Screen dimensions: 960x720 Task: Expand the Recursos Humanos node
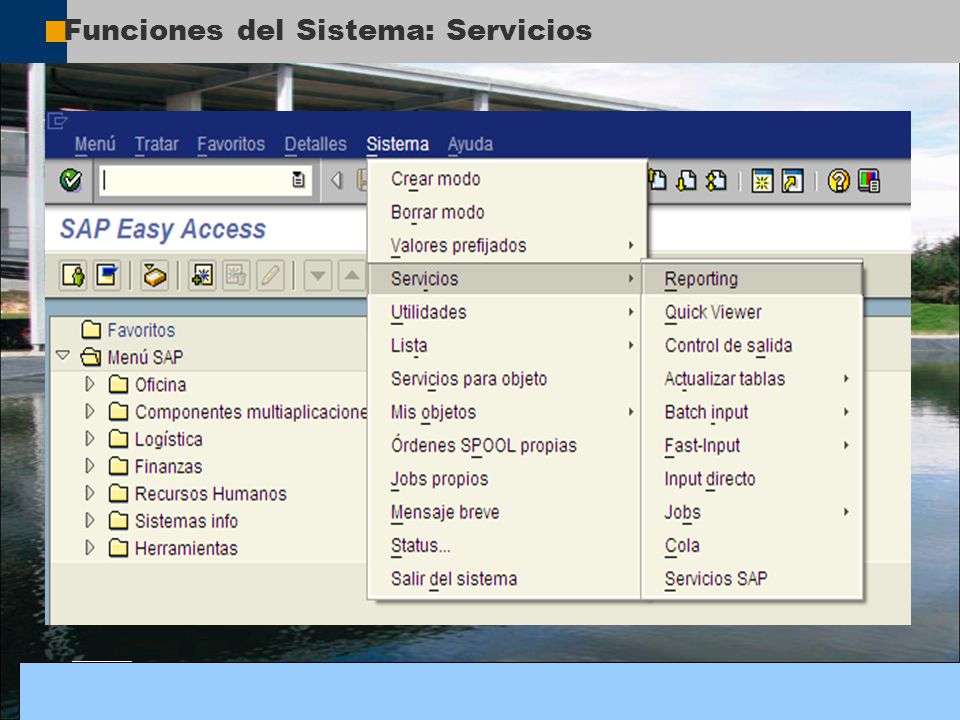pos(90,493)
